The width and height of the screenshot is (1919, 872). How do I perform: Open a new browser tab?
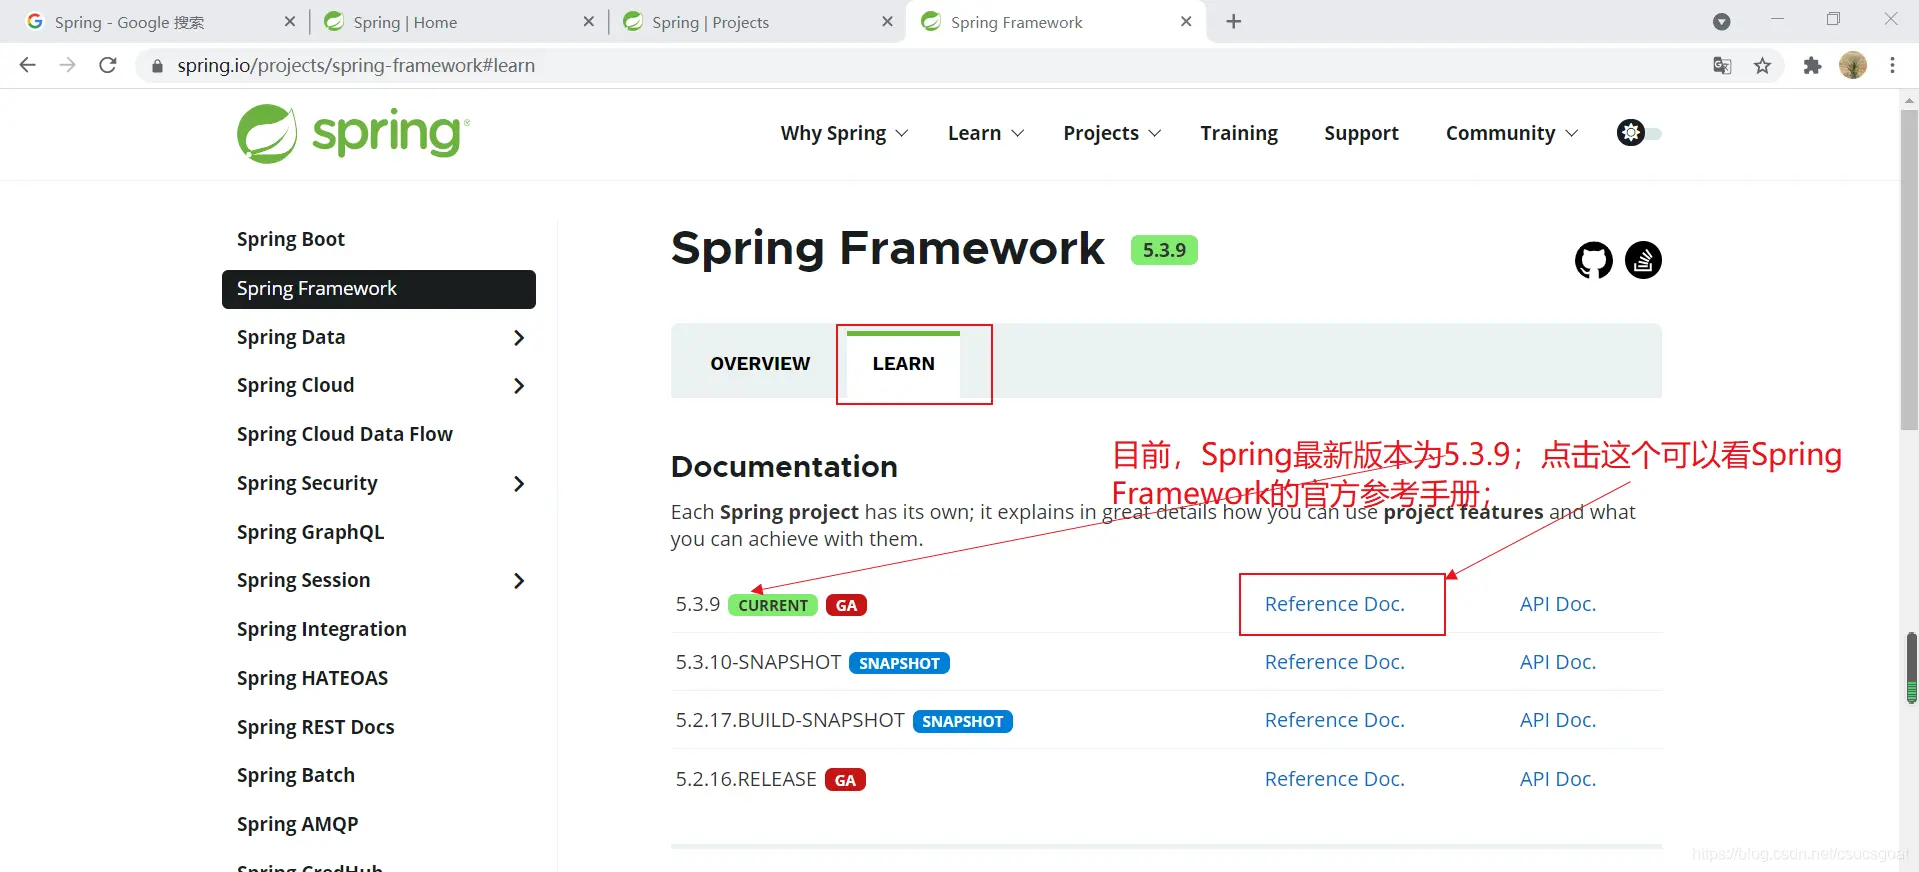(1234, 22)
